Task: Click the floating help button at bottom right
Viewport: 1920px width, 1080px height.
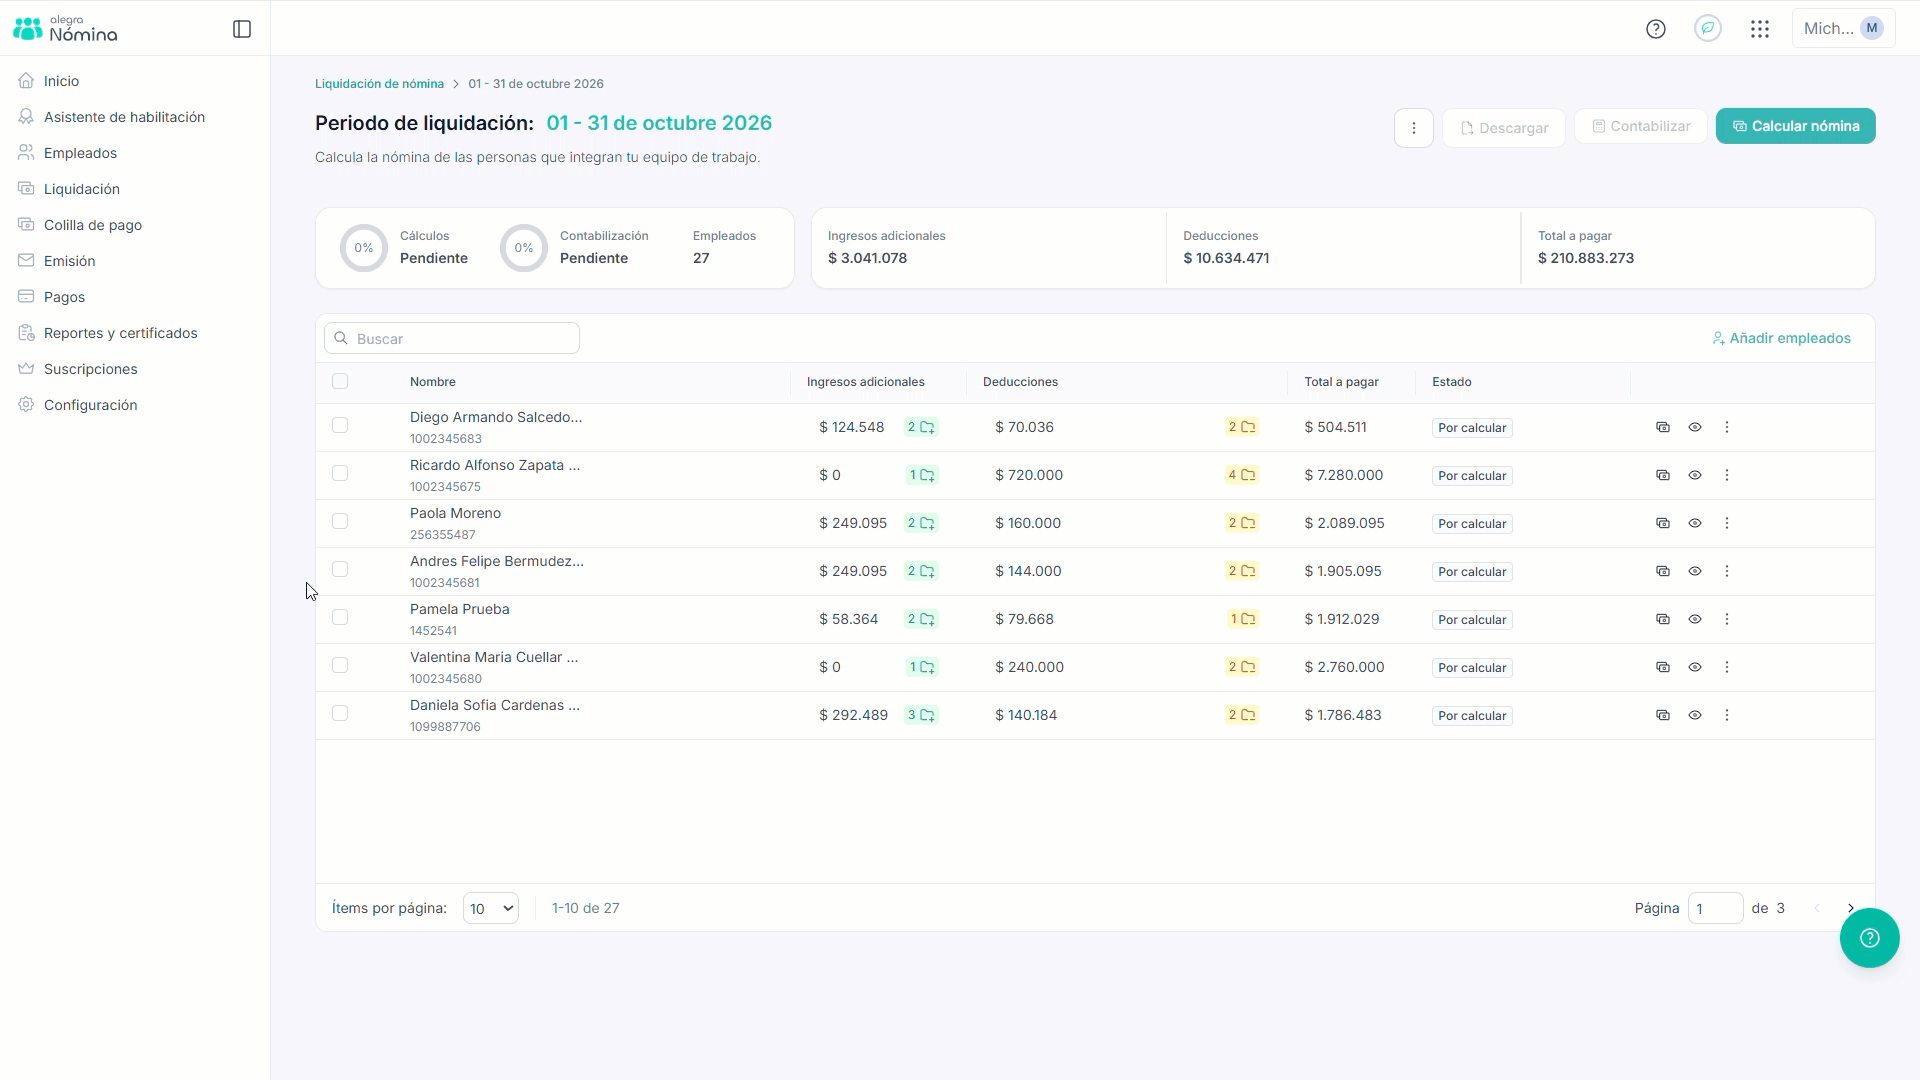Action: [x=1870, y=938]
